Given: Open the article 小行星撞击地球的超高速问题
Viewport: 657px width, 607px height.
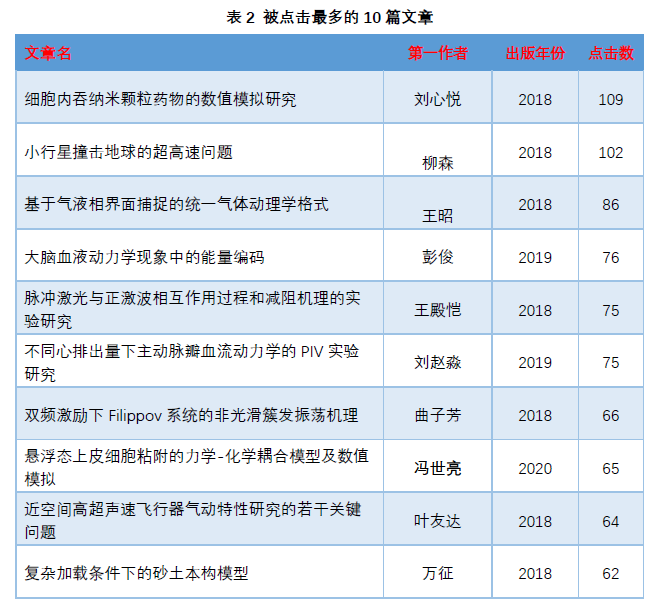Looking at the screenshot, I should click(x=128, y=152).
